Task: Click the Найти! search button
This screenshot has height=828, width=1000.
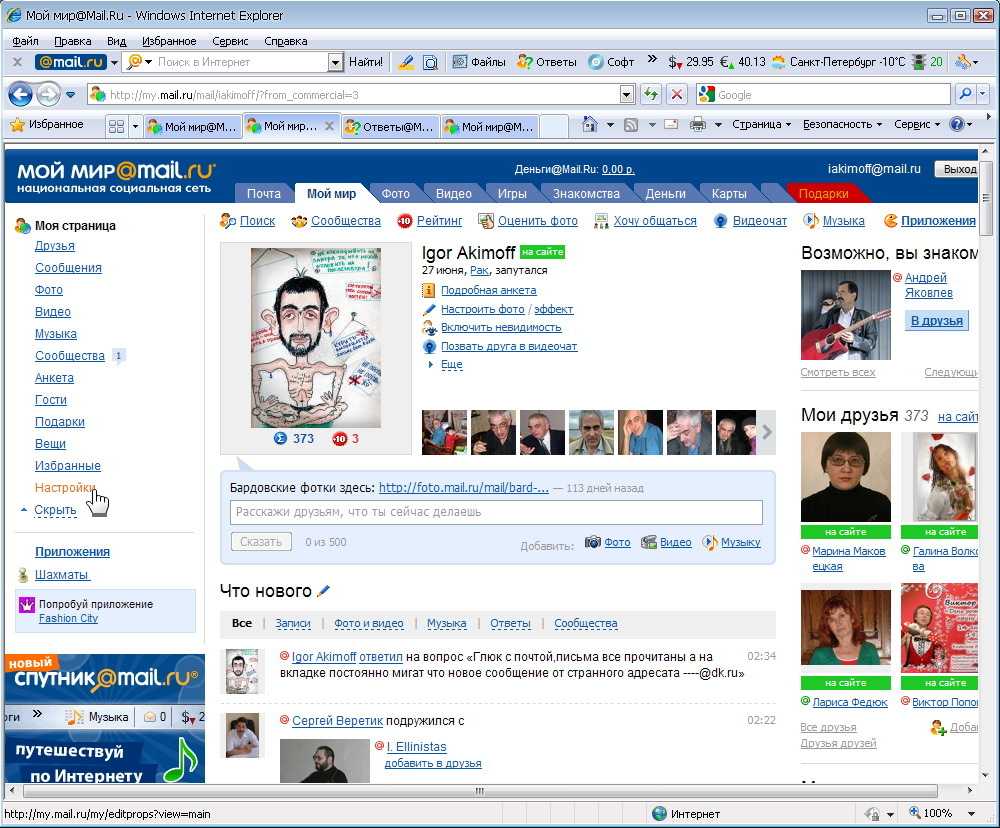Action: click(365, 62)
